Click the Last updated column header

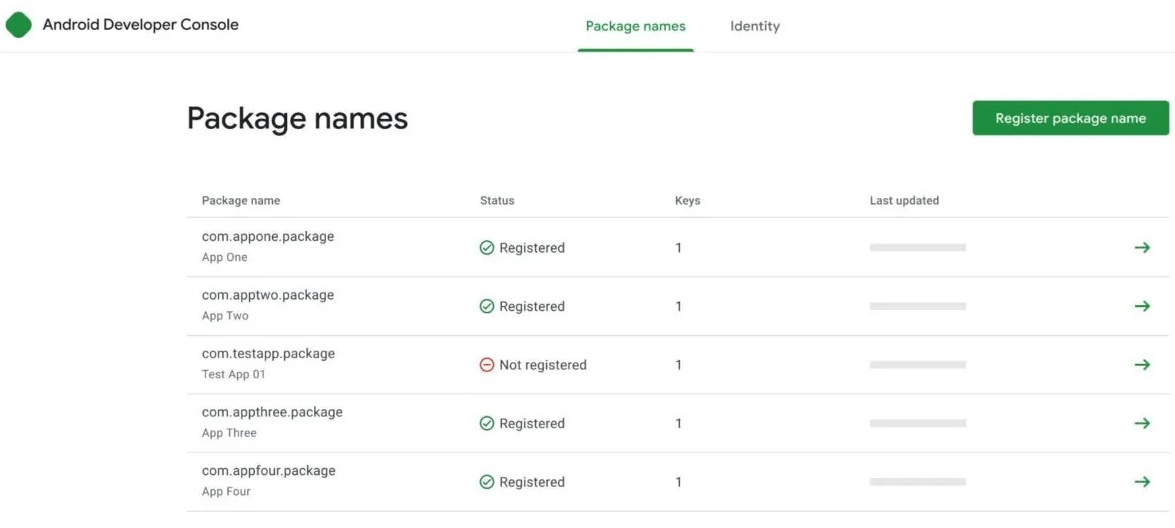pos(904,201)
